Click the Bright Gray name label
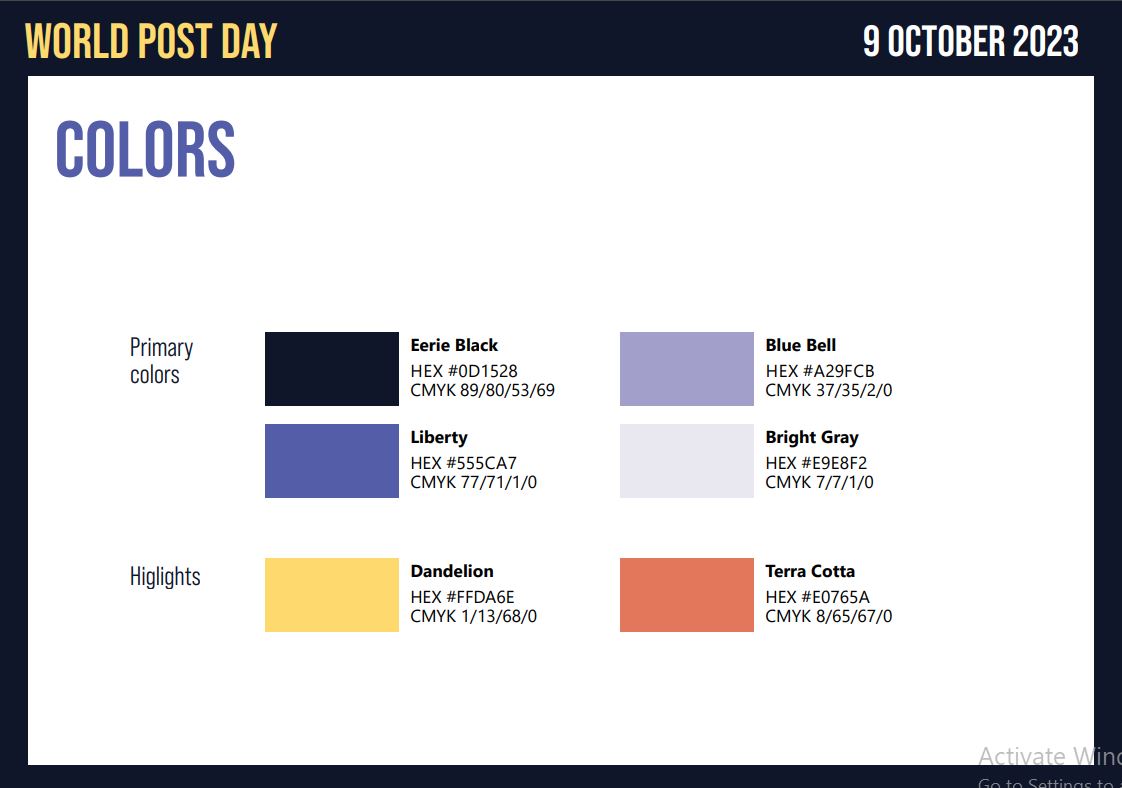This screenshot has width=1122, height=788. (811, 437)
